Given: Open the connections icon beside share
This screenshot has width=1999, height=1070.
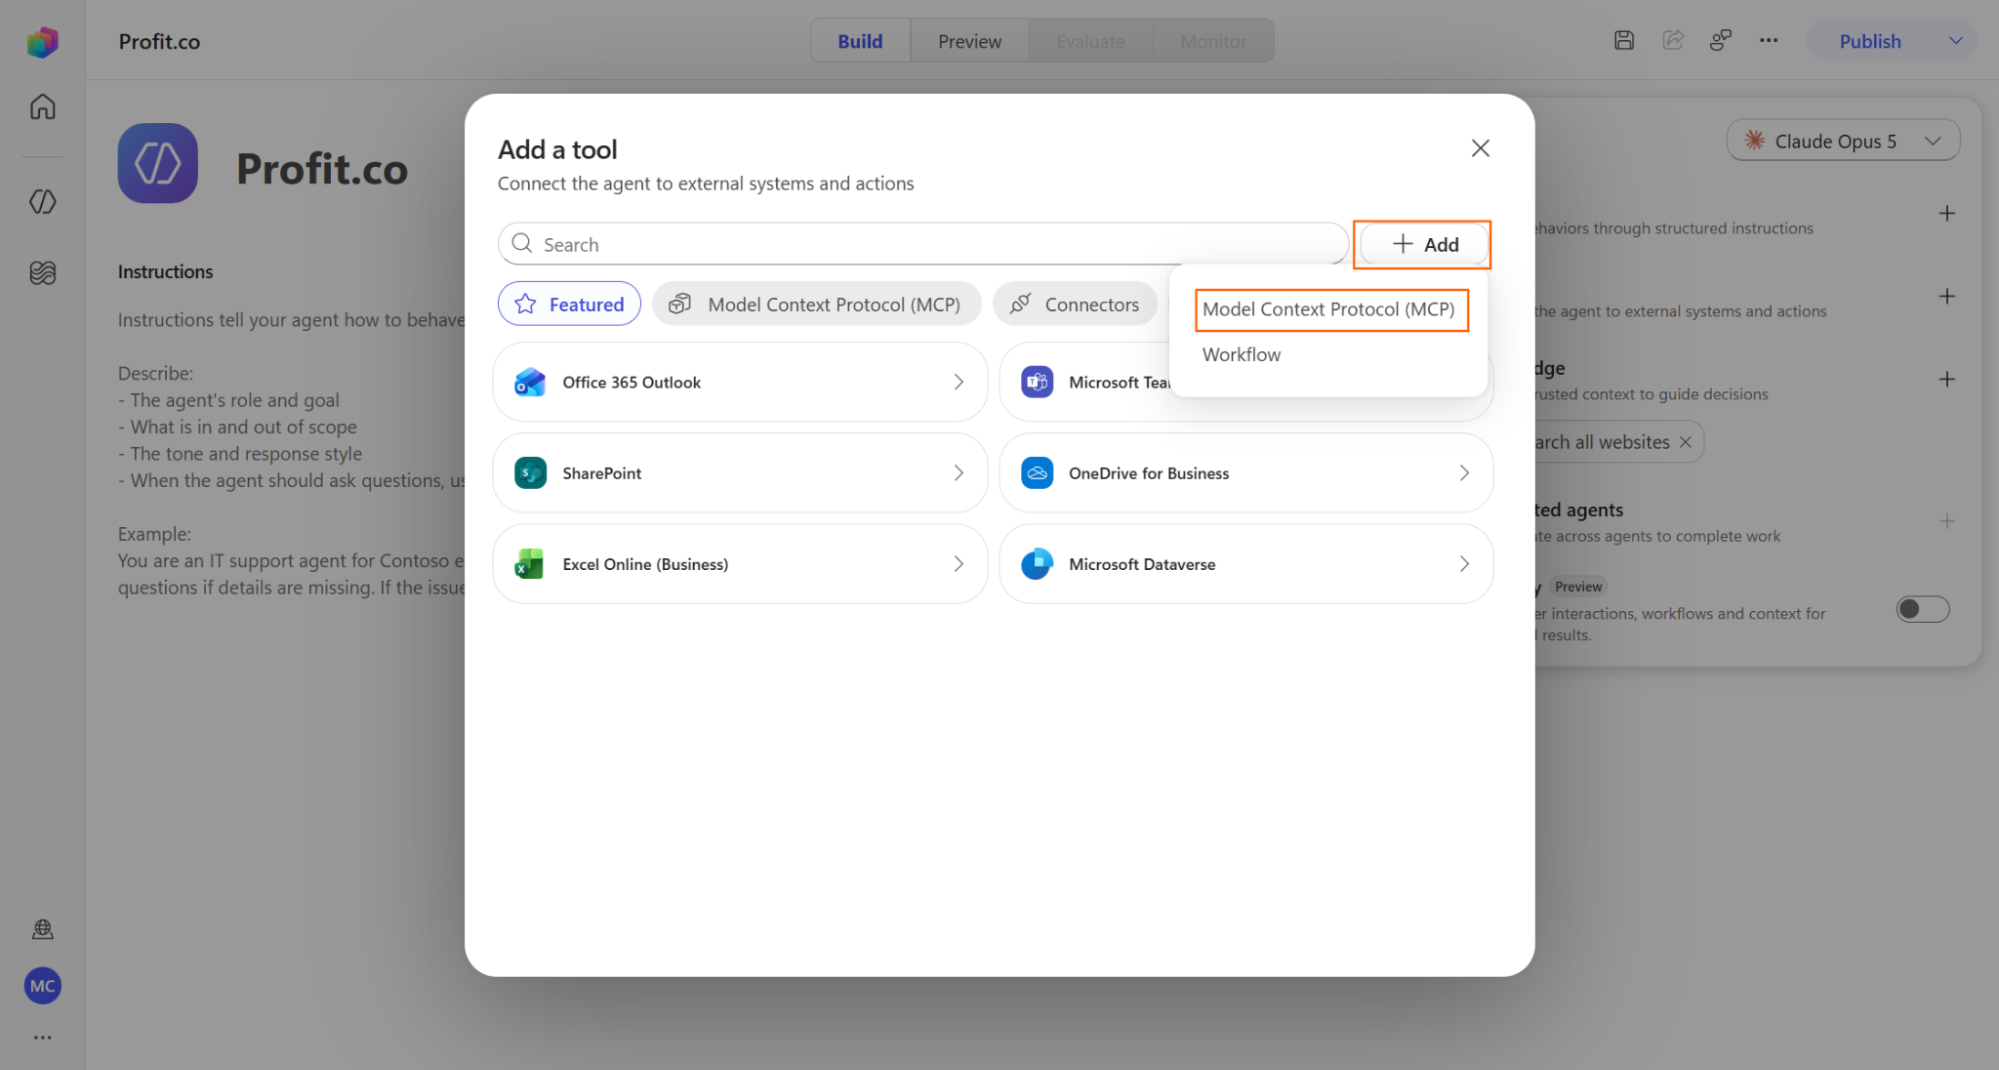Looking at the screenshot, I should [1721, 41].
